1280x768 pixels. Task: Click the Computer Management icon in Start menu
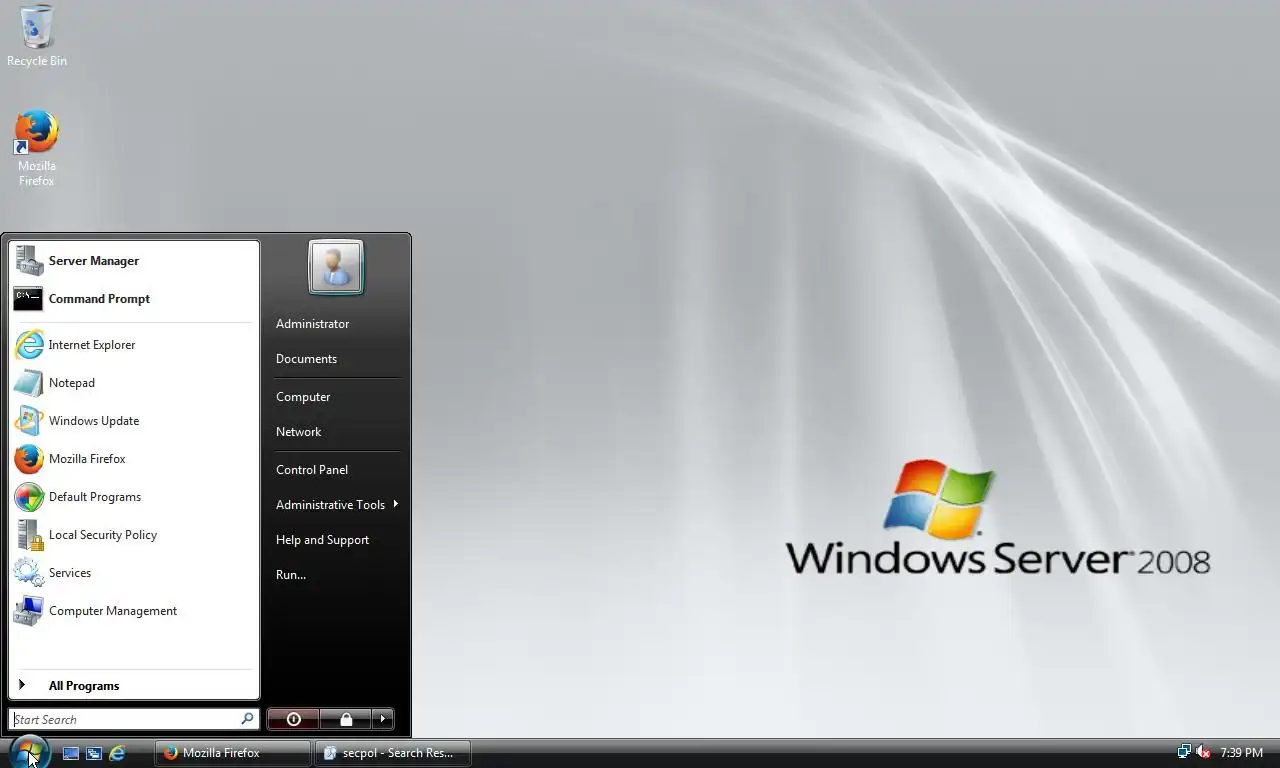29,611
